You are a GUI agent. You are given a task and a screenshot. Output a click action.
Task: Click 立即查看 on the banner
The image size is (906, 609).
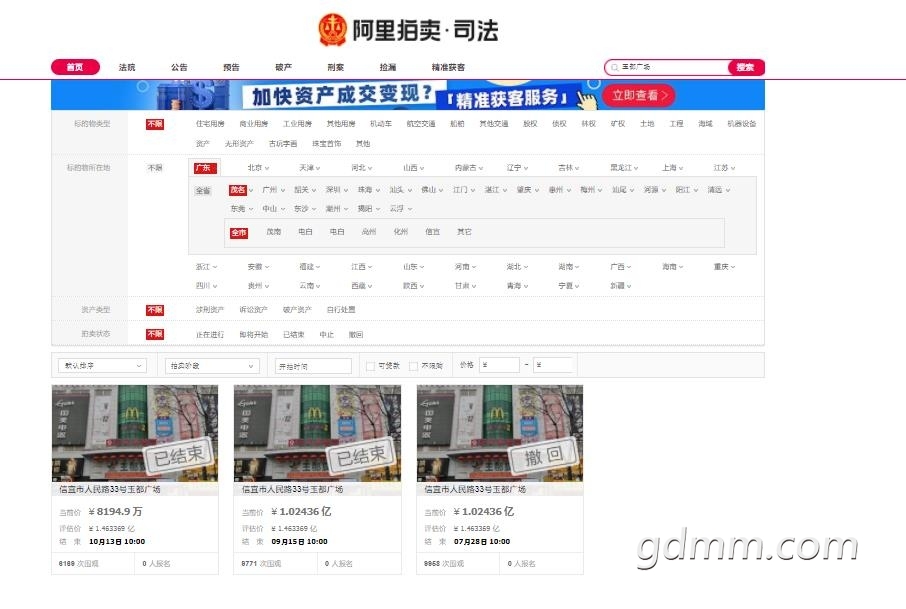point(639,95)
